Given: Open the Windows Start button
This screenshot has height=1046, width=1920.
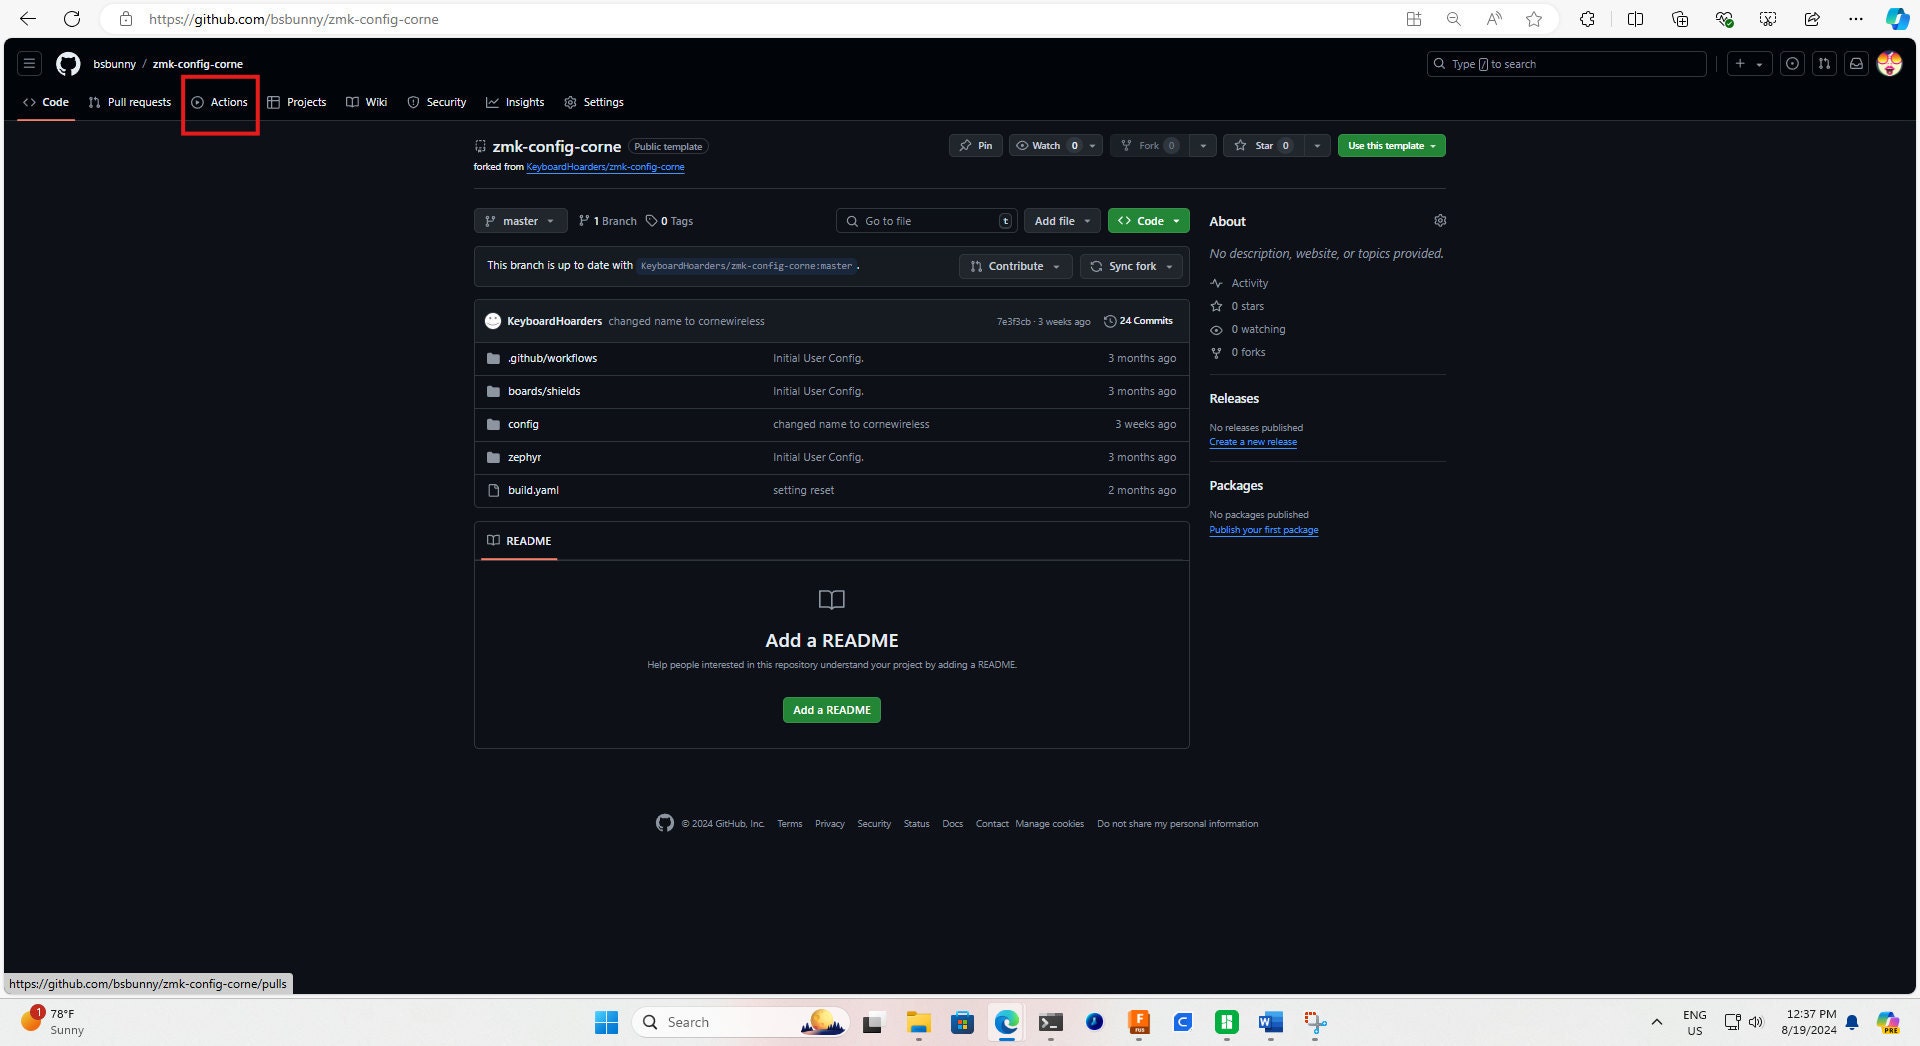Looking at the screenshot, I should (x=606, y=1022).
